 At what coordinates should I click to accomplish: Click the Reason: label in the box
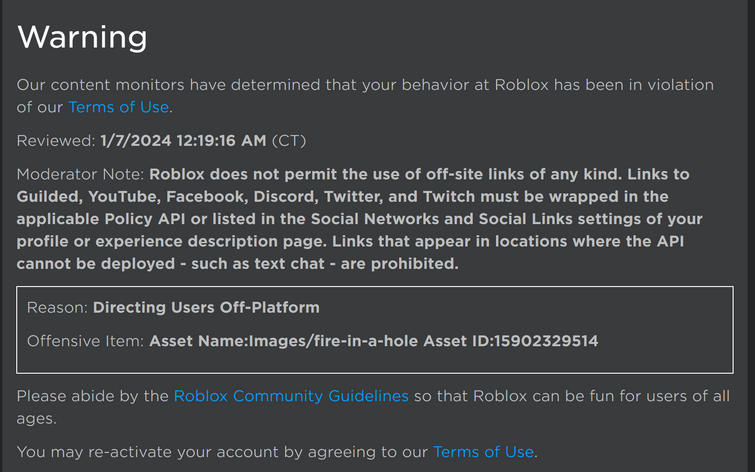(57, 307)
